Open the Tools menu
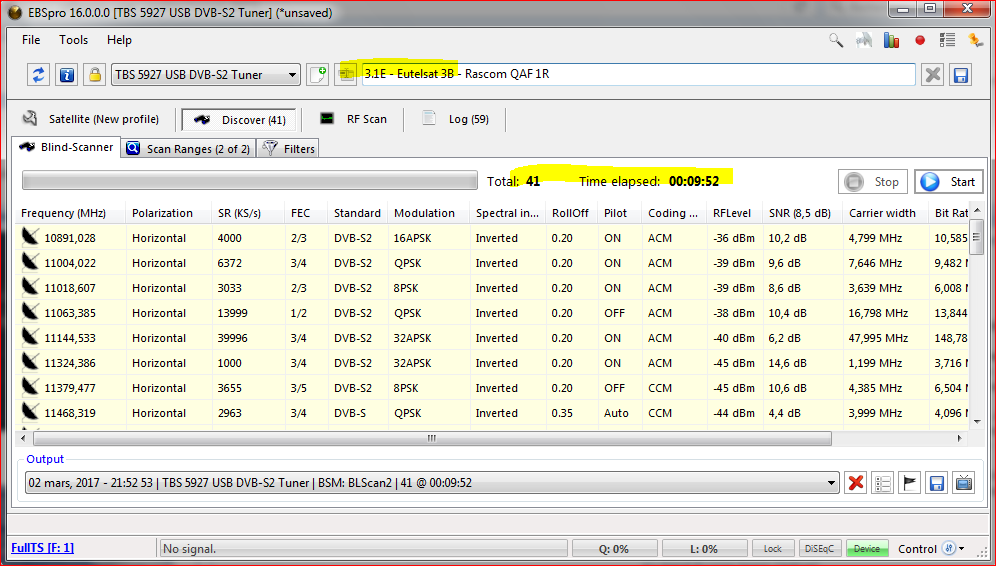Viewport: 996px width, 566px height. (x=73, y=40)
